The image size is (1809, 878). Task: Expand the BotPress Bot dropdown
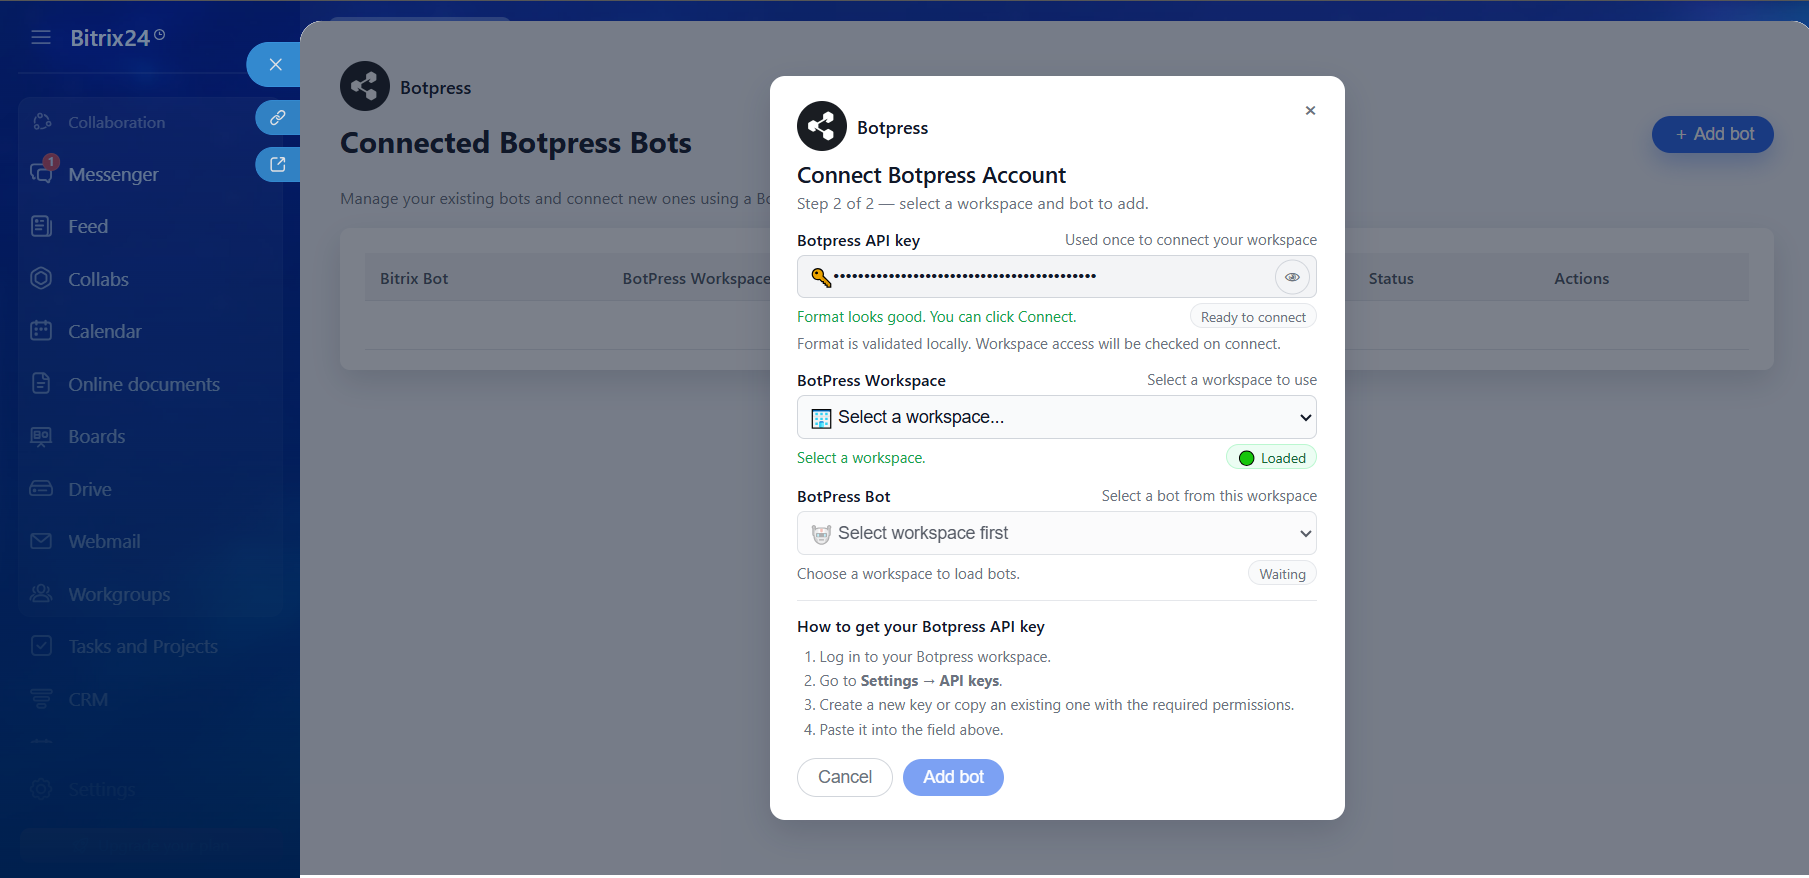tap(1056, 533)
